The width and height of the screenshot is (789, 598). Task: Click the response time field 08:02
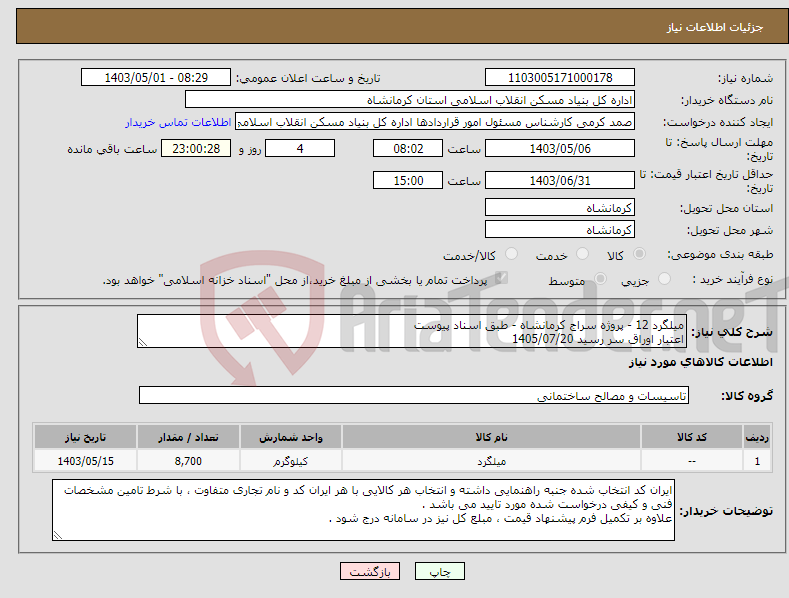click(408, 148)
